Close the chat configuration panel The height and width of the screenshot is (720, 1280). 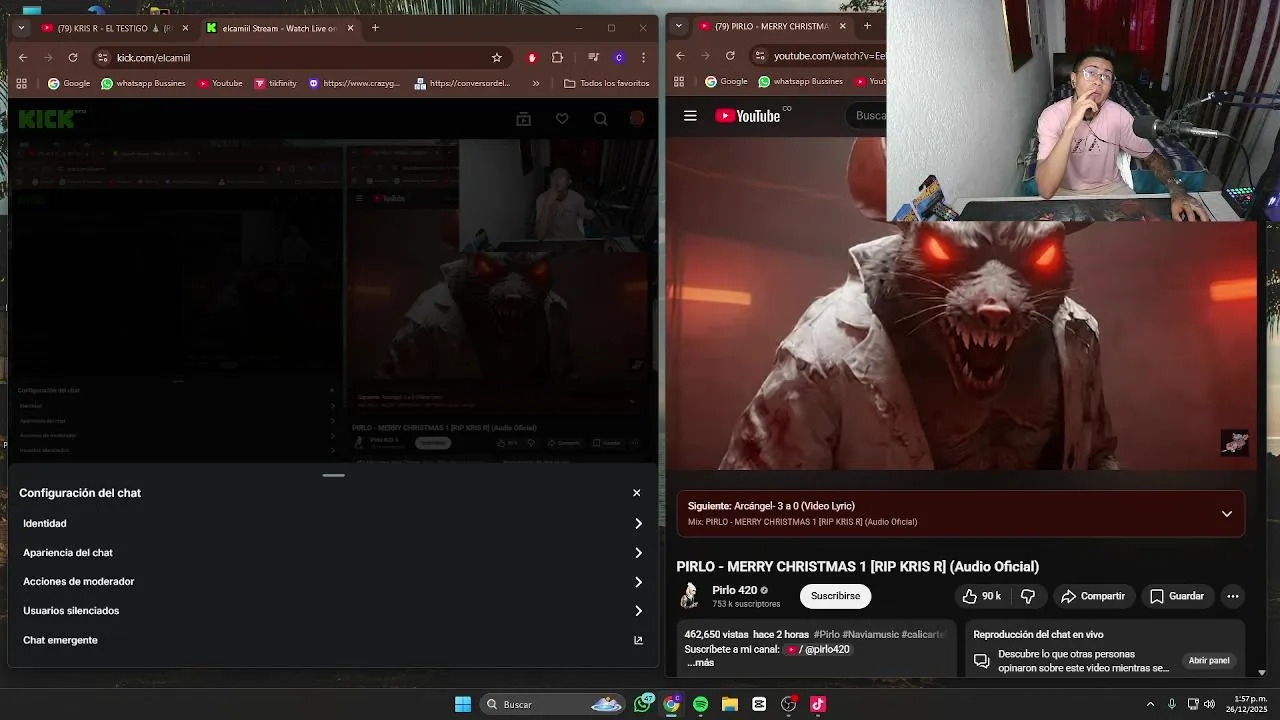636,493
